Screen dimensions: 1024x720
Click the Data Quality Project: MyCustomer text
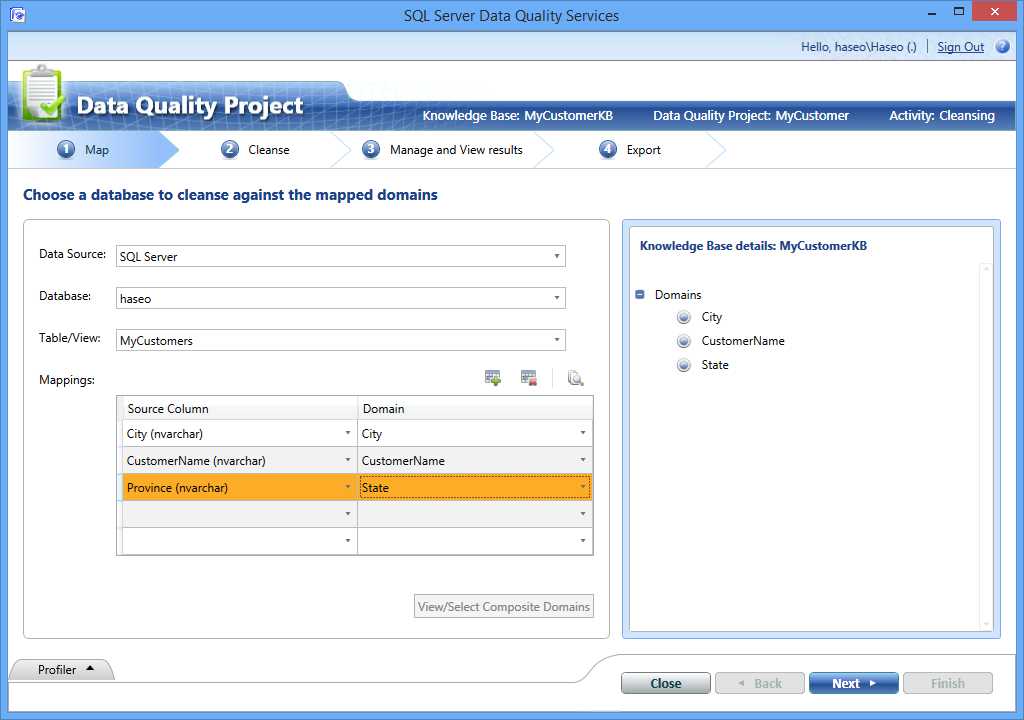750,116
